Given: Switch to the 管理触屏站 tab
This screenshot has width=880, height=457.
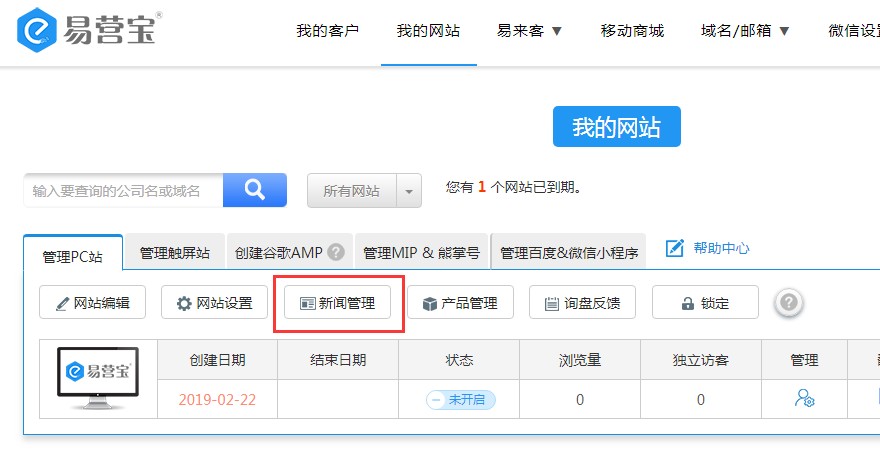Looking at the screenshot, I should (175, 253).
